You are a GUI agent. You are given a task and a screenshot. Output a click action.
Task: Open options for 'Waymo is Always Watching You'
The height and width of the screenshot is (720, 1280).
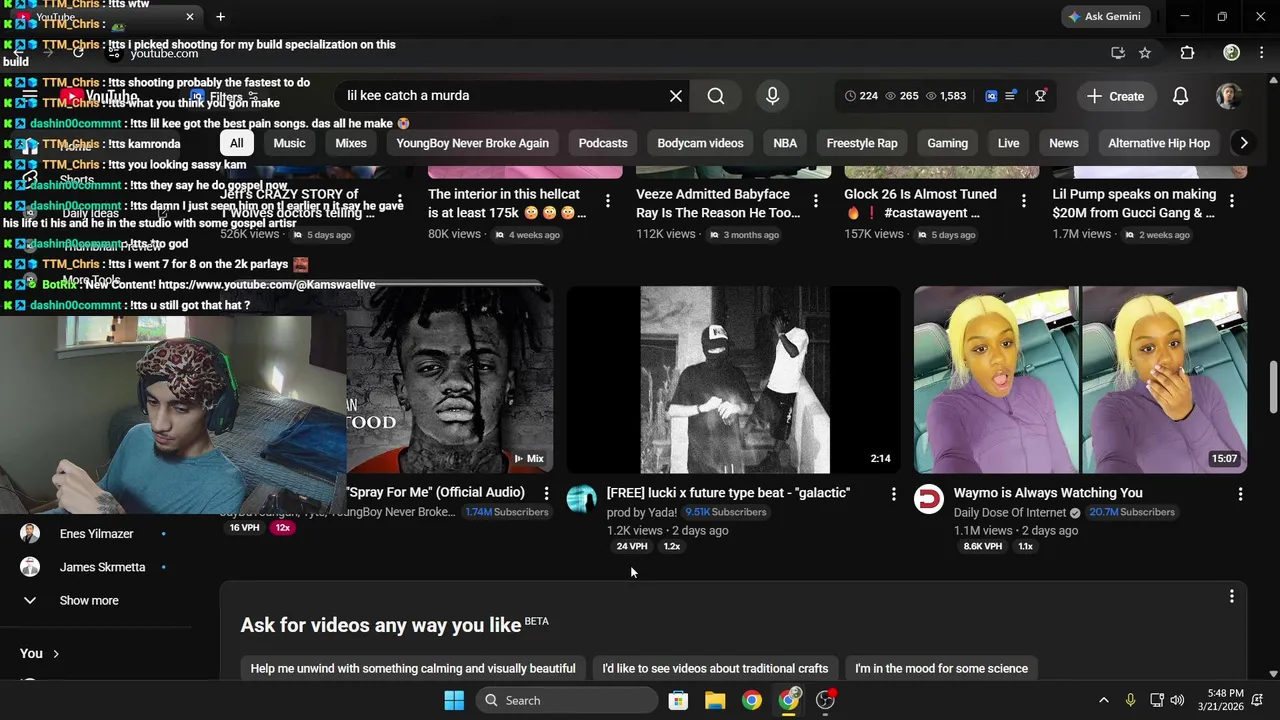tap(1240, 494)
